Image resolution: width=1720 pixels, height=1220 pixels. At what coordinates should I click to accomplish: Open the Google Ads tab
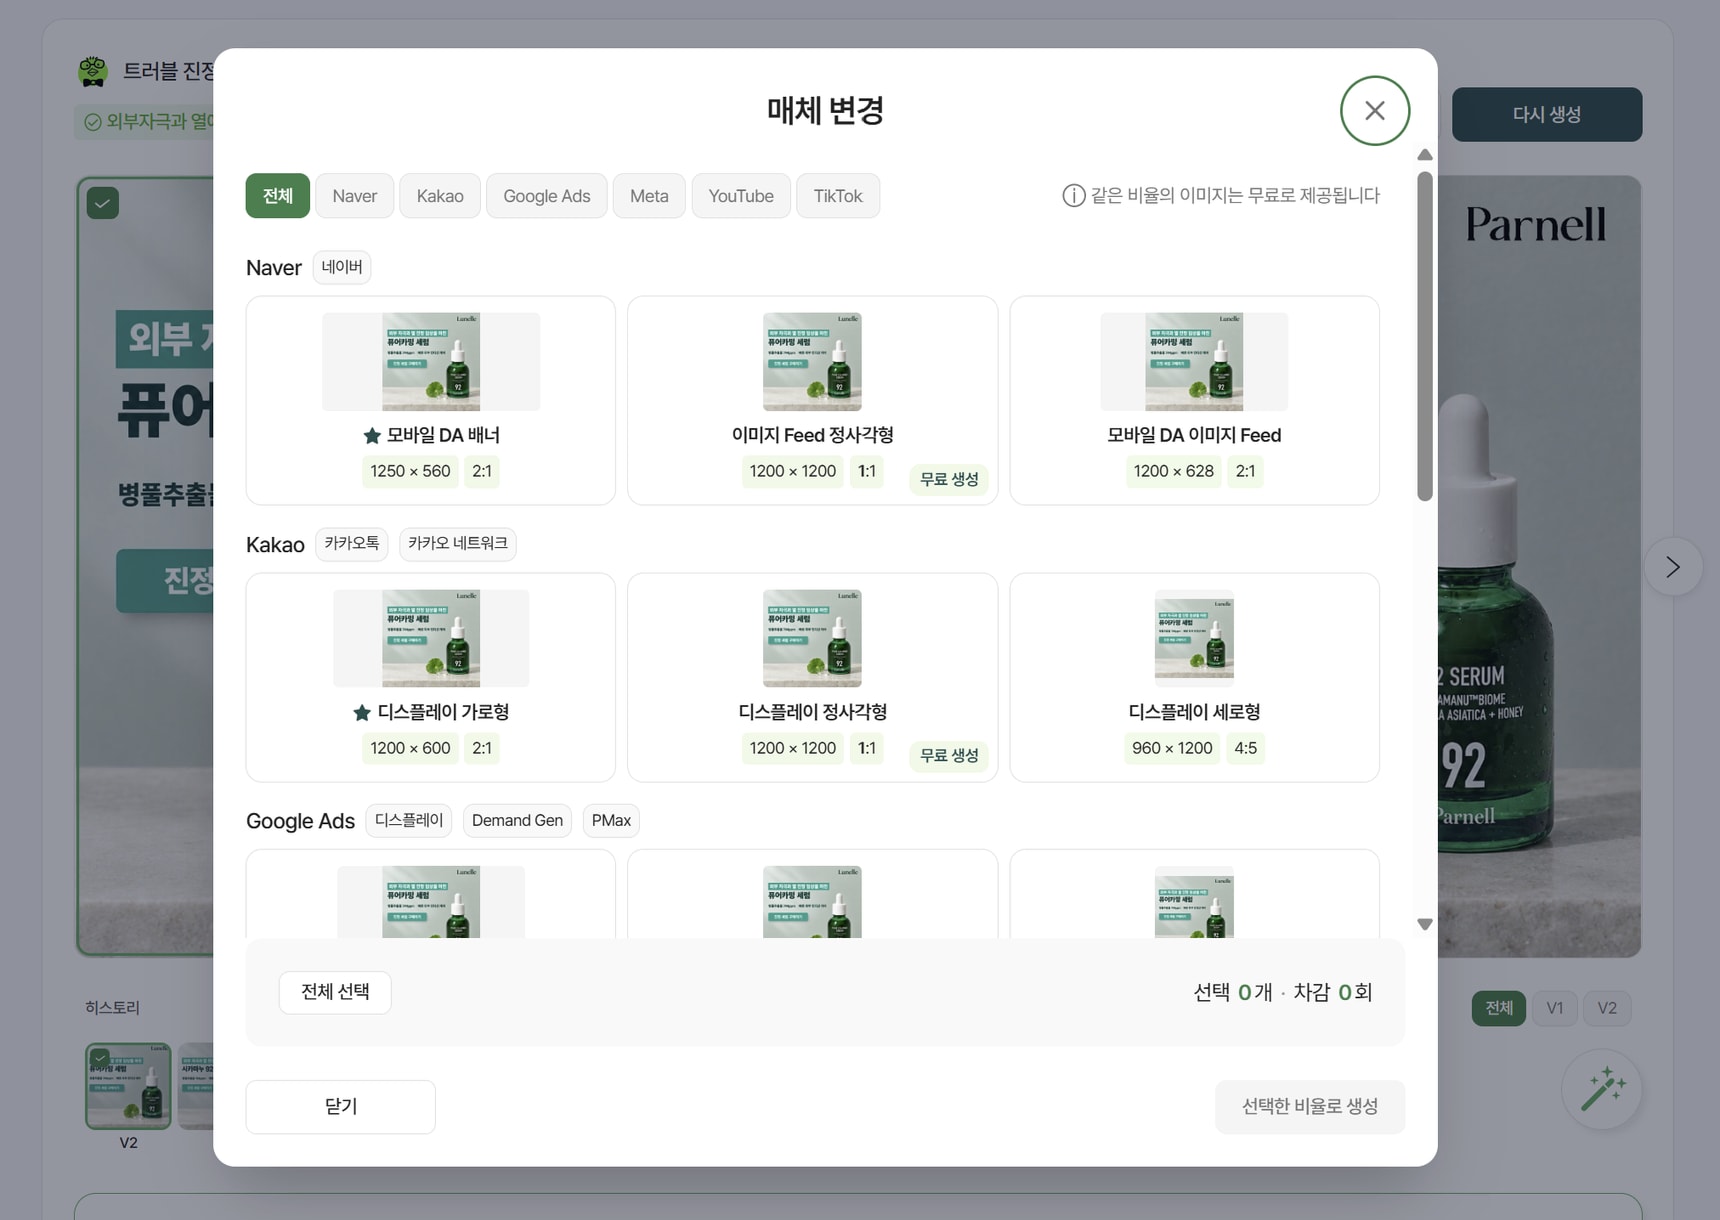point(547,196)
